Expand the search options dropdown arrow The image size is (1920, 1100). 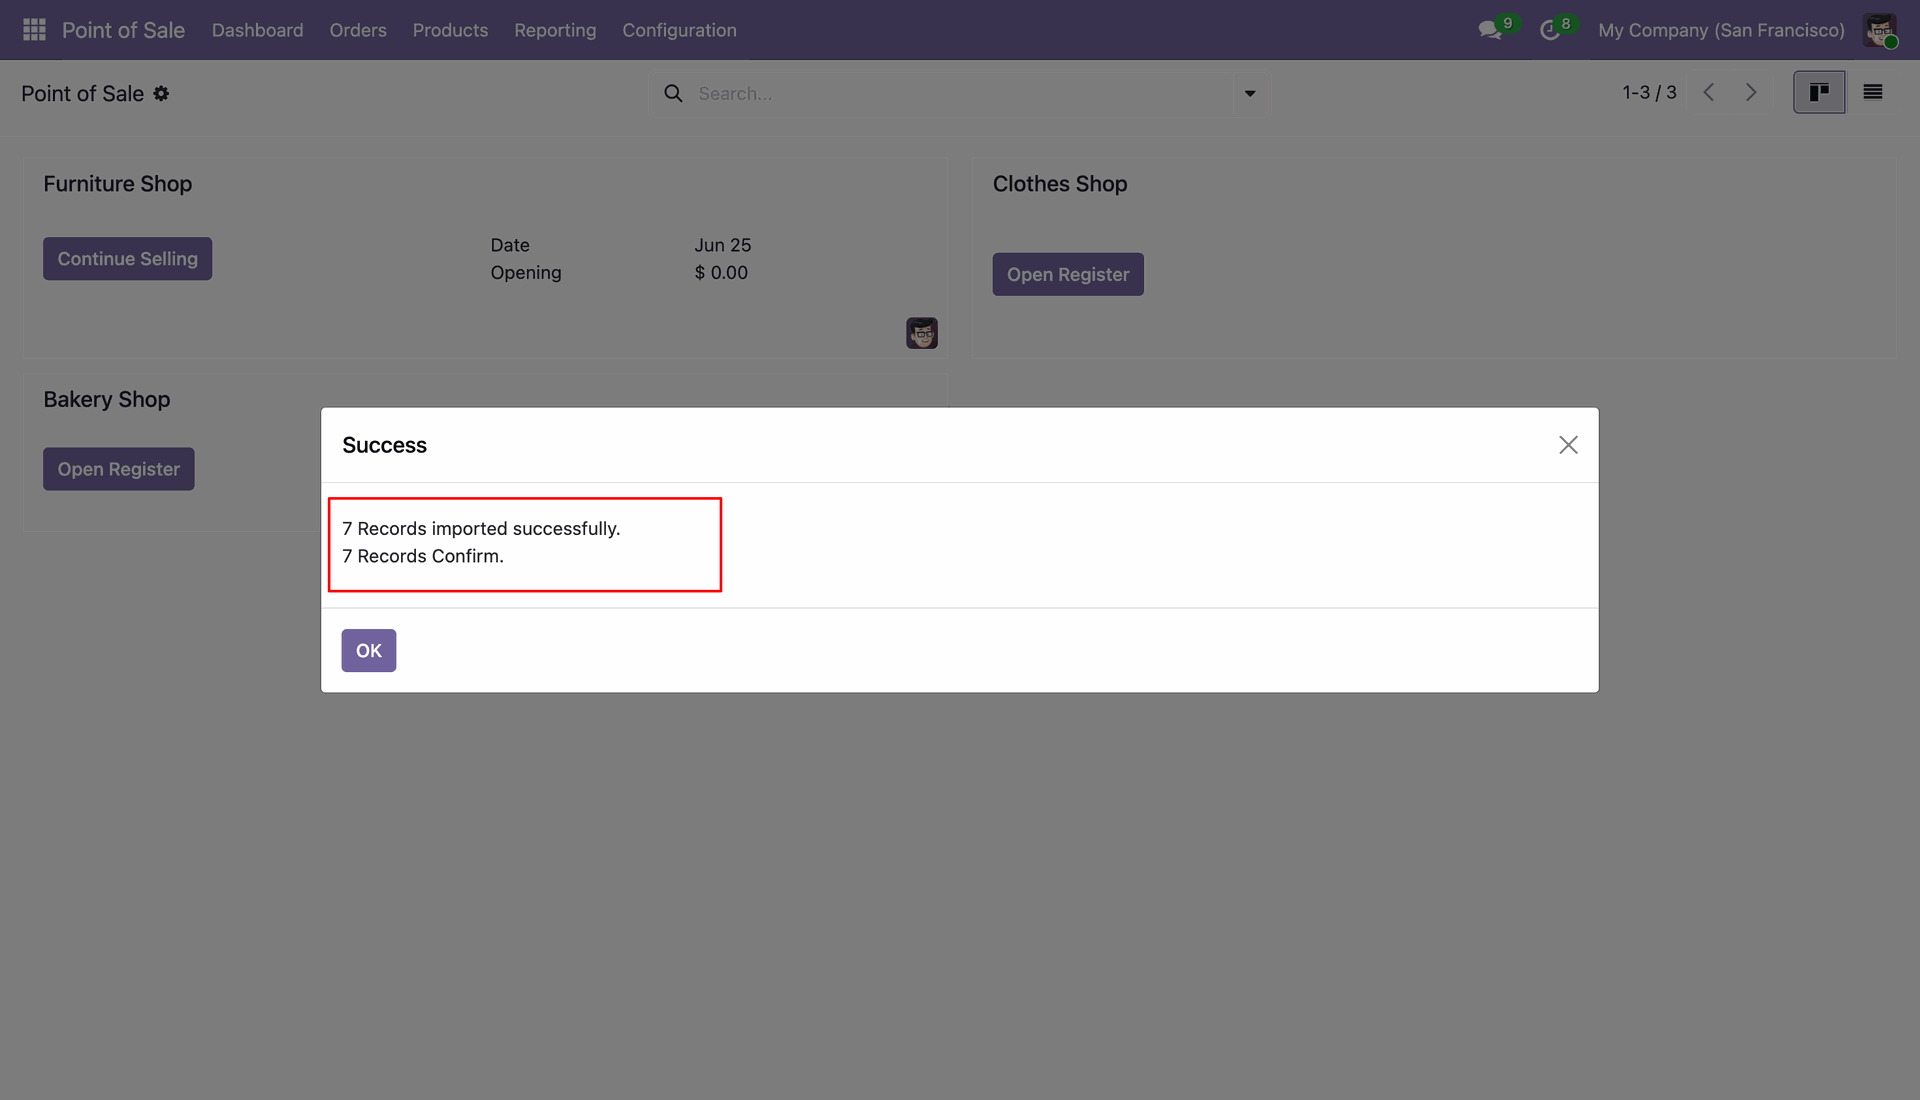point(1250,93)
